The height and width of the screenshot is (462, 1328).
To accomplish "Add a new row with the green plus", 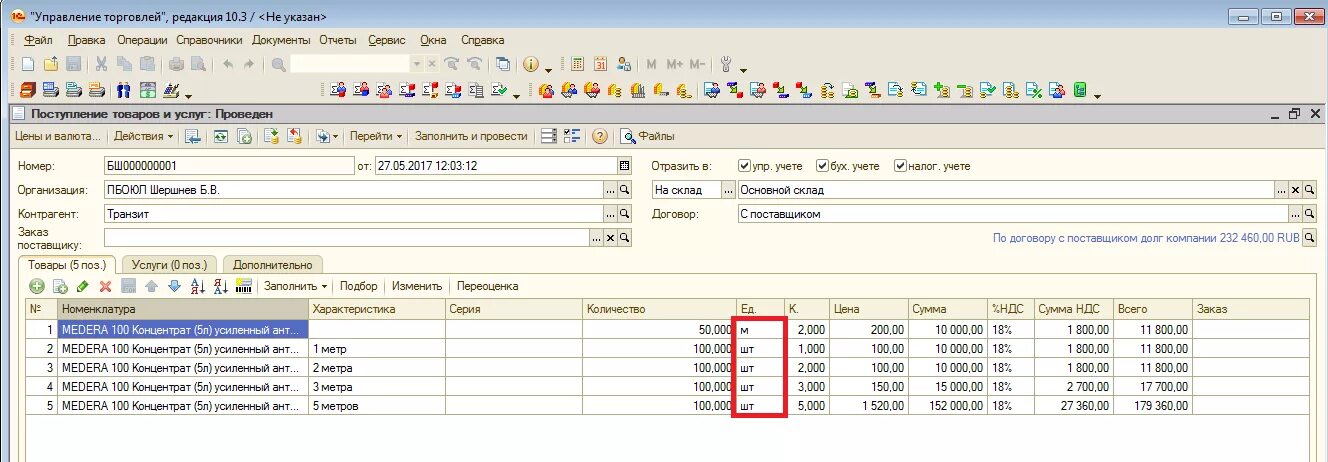I will 37,286.
